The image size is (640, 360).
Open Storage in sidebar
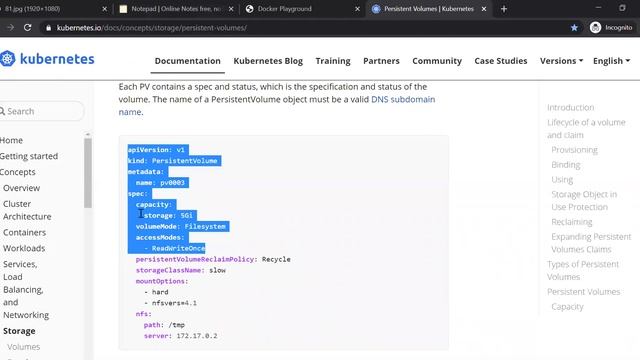19,331
